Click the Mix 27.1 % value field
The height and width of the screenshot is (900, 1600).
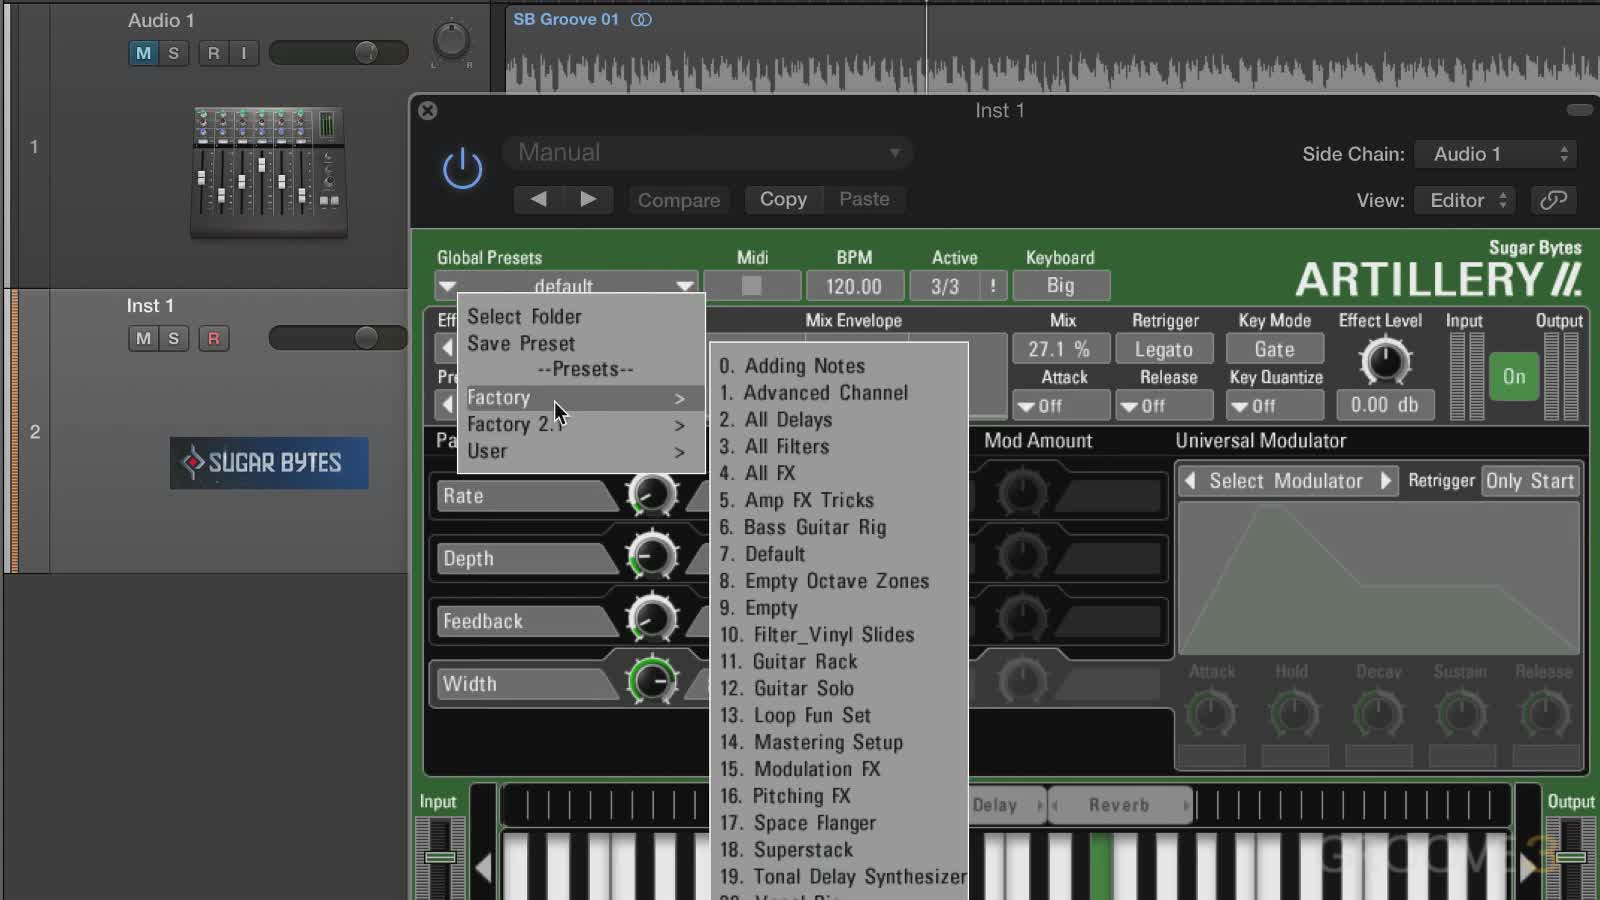tap(1059, 349)
